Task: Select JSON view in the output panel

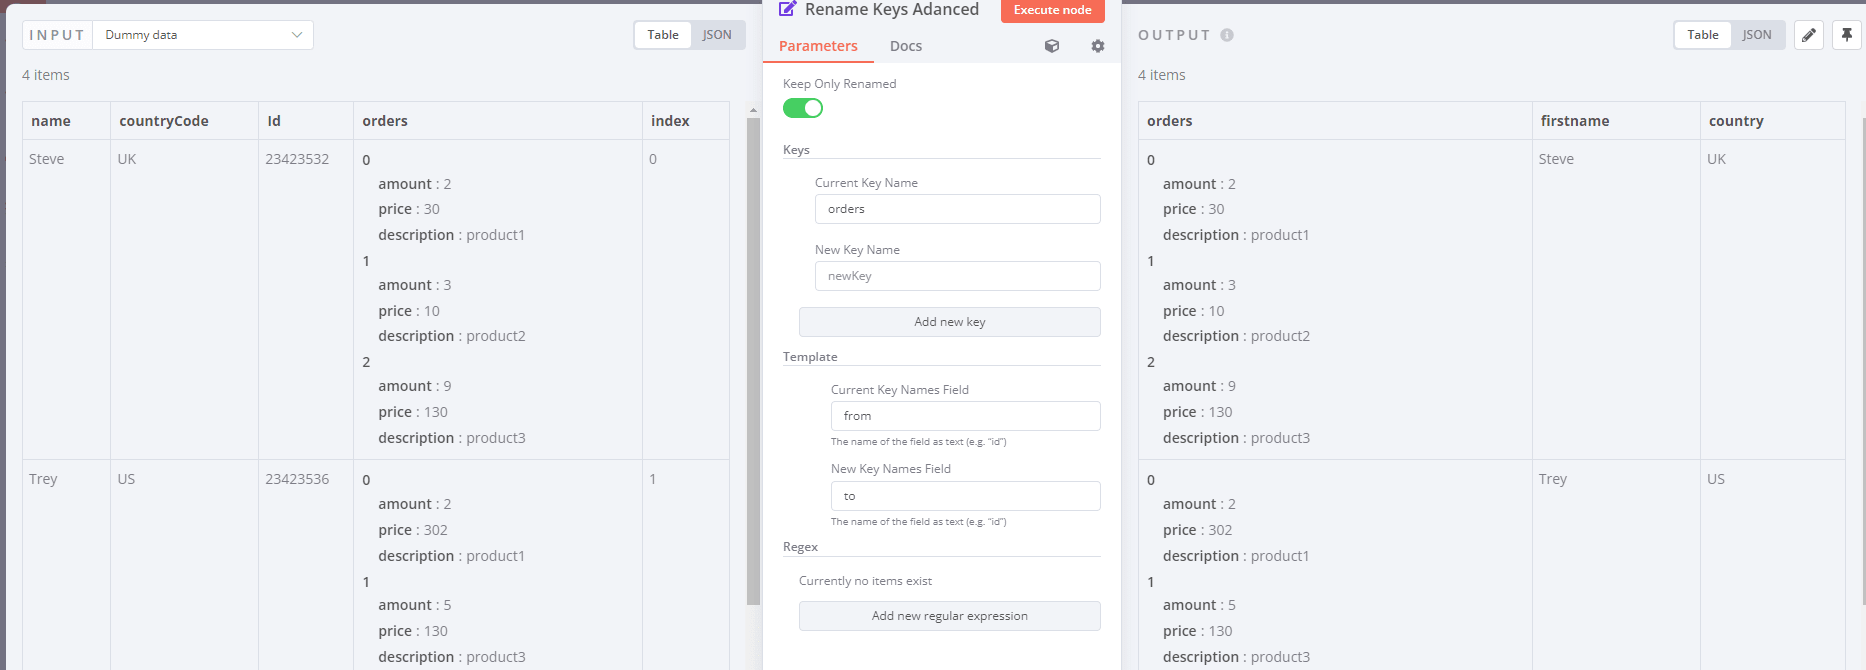Action: 1757,35
